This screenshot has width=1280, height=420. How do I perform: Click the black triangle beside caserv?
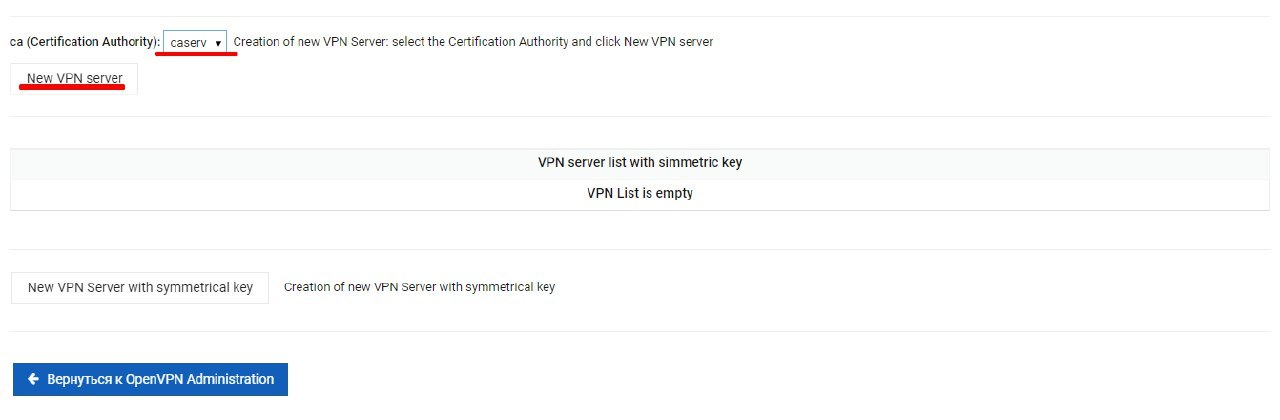[218, 44]
